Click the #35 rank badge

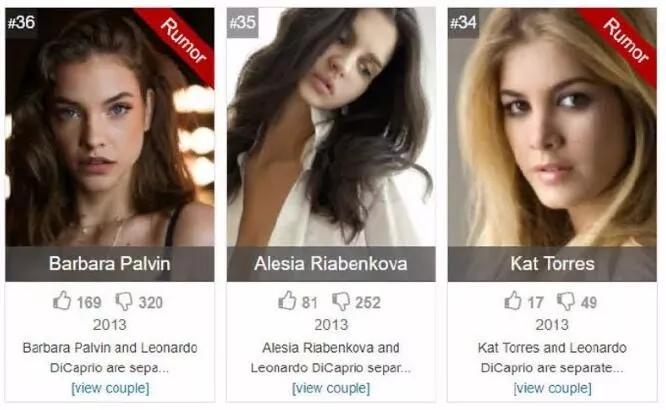pos(243,23)
